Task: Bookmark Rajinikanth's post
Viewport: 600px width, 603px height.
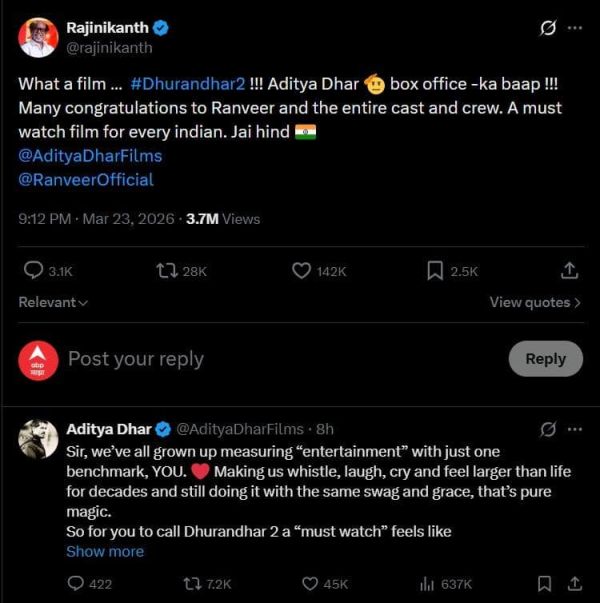Action: 435,270
